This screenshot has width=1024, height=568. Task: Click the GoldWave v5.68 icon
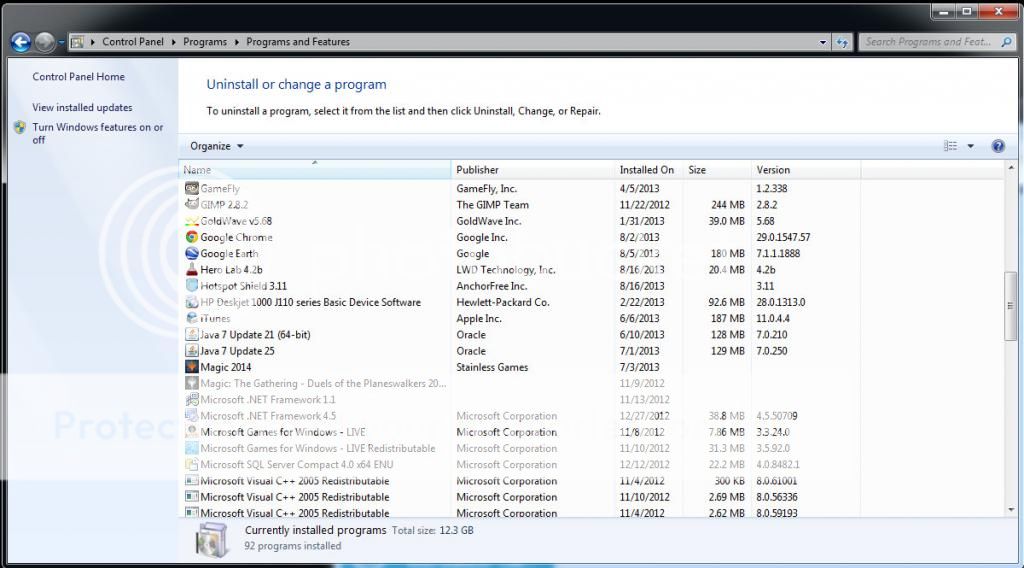click(191, 221)
